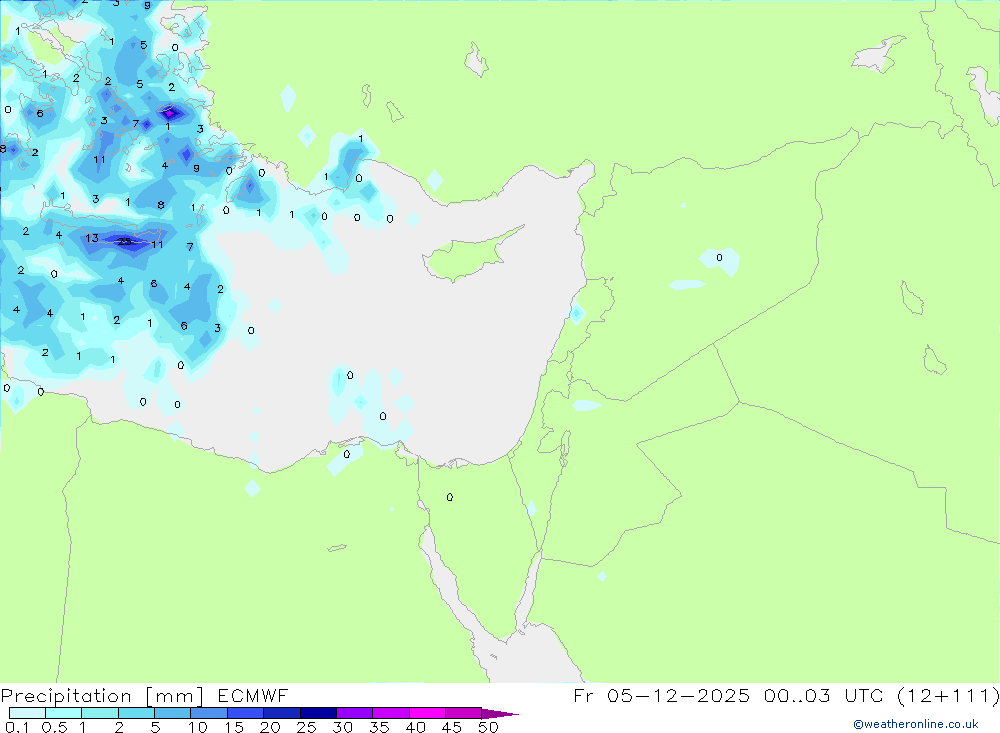
Task: Click the magenta peak precipitation cell
Action: pyautogui.click(x=170, y=114)
